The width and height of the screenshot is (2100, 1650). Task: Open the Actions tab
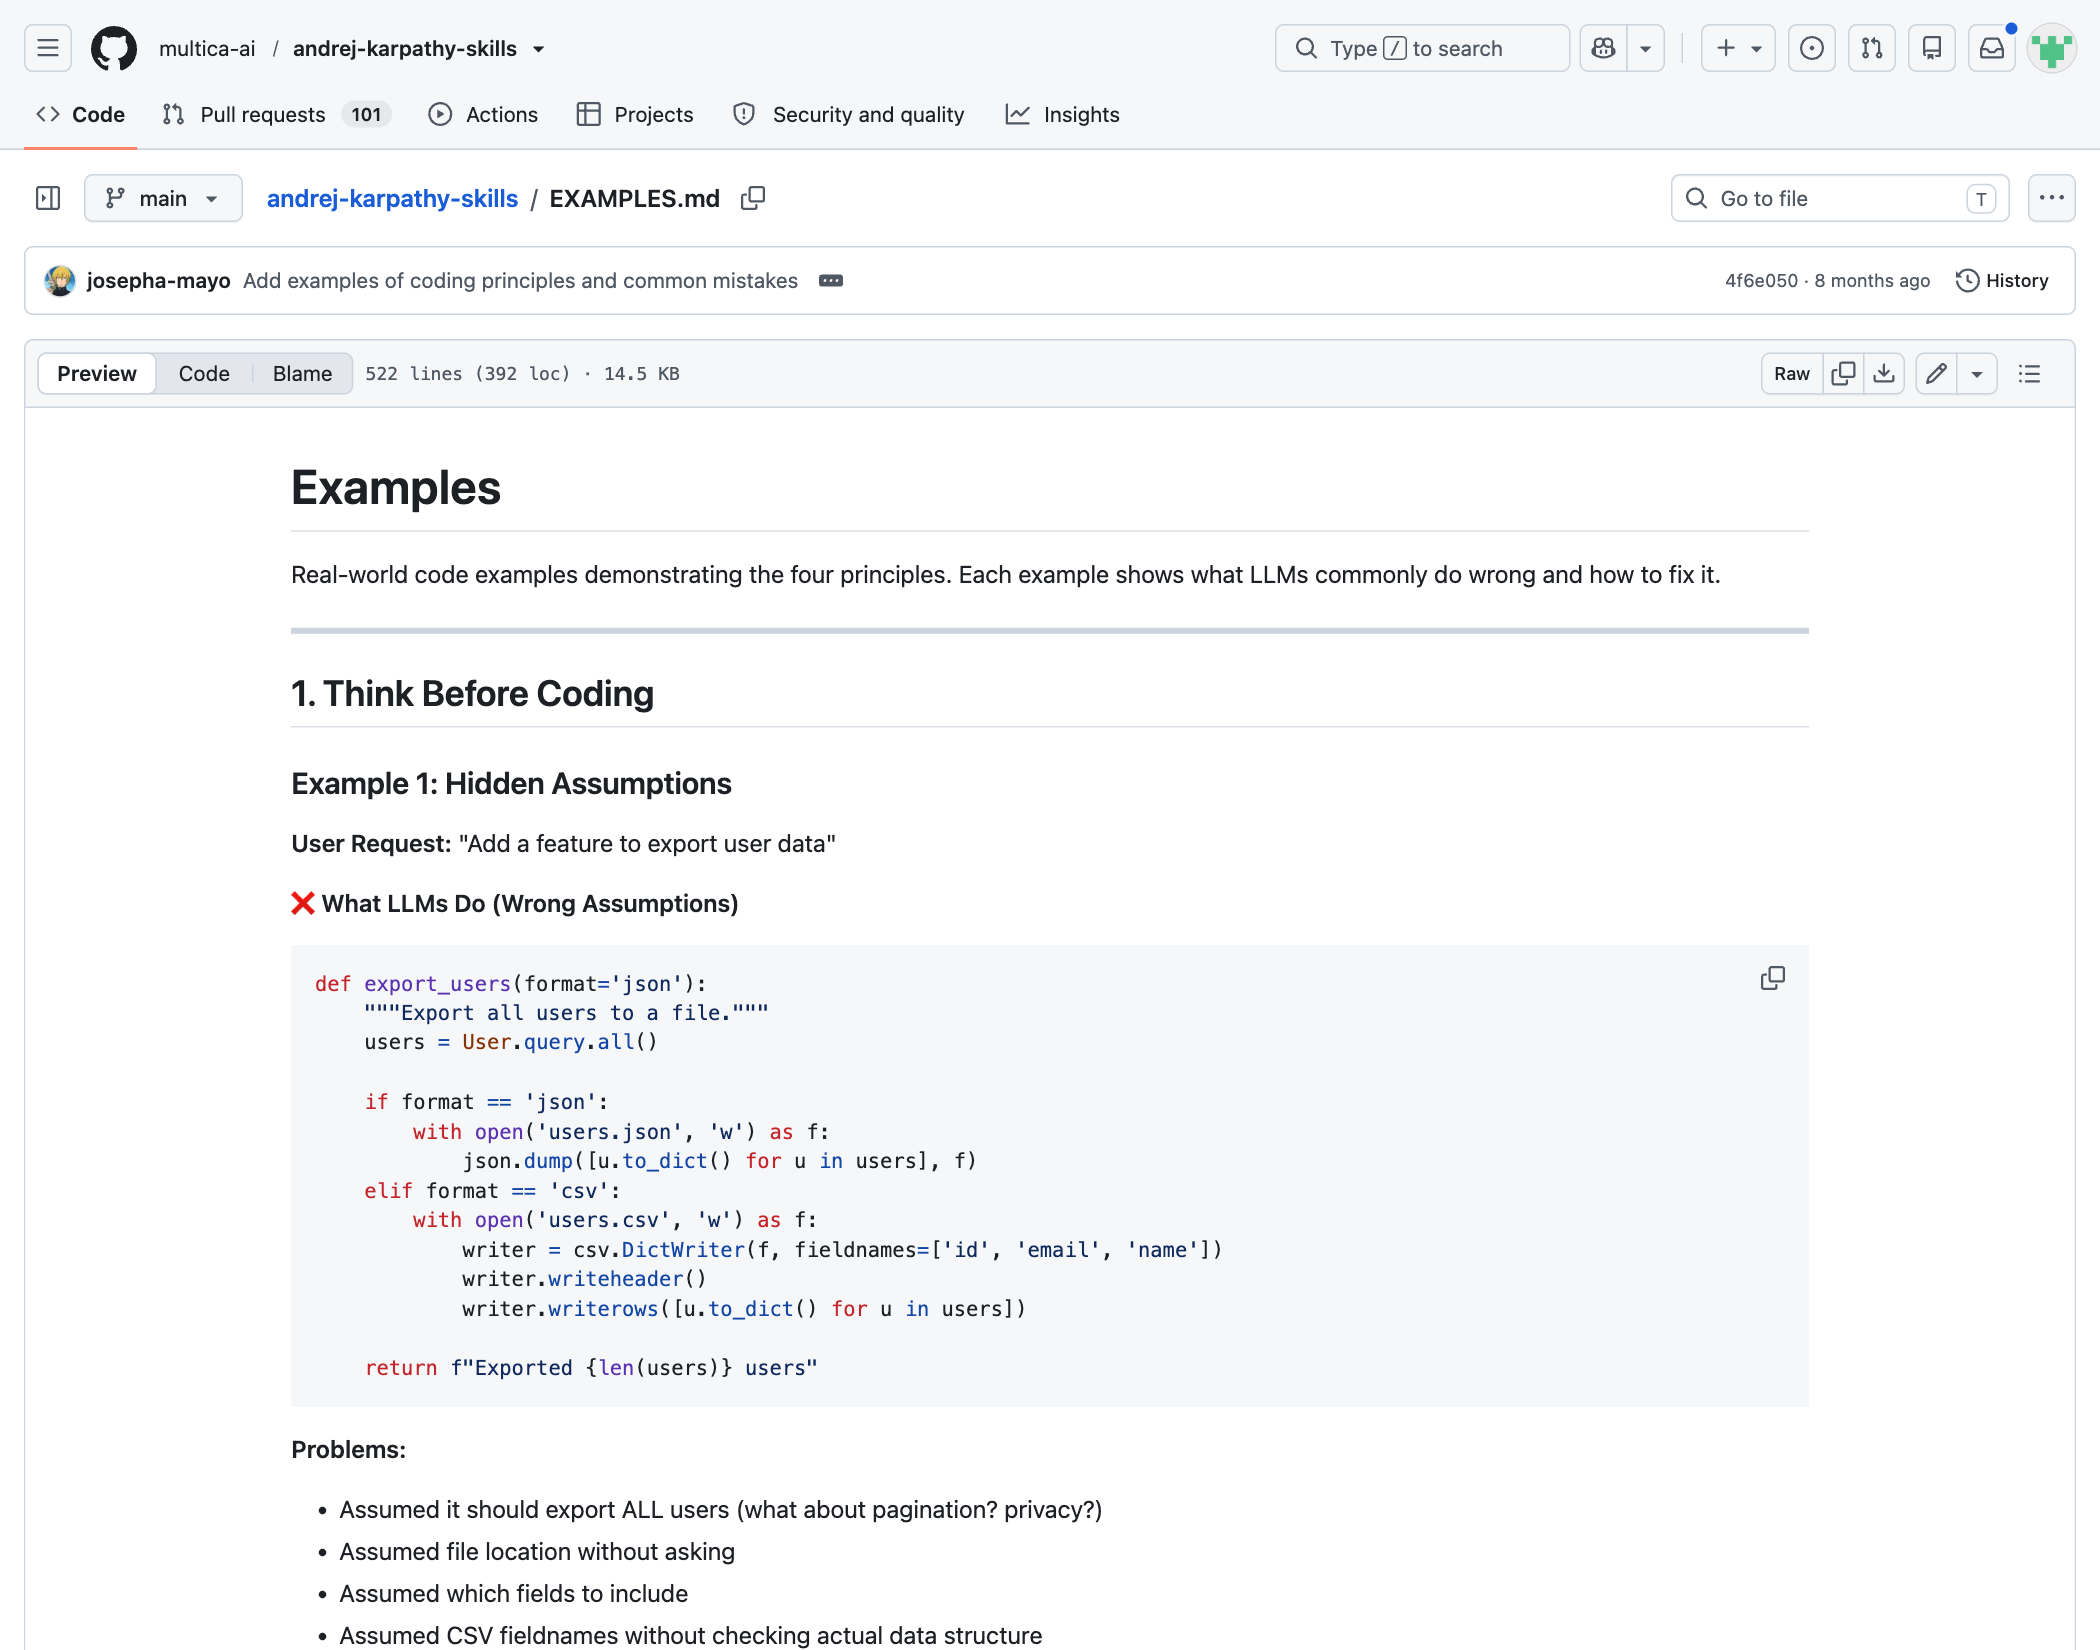(x=483, y=114)
